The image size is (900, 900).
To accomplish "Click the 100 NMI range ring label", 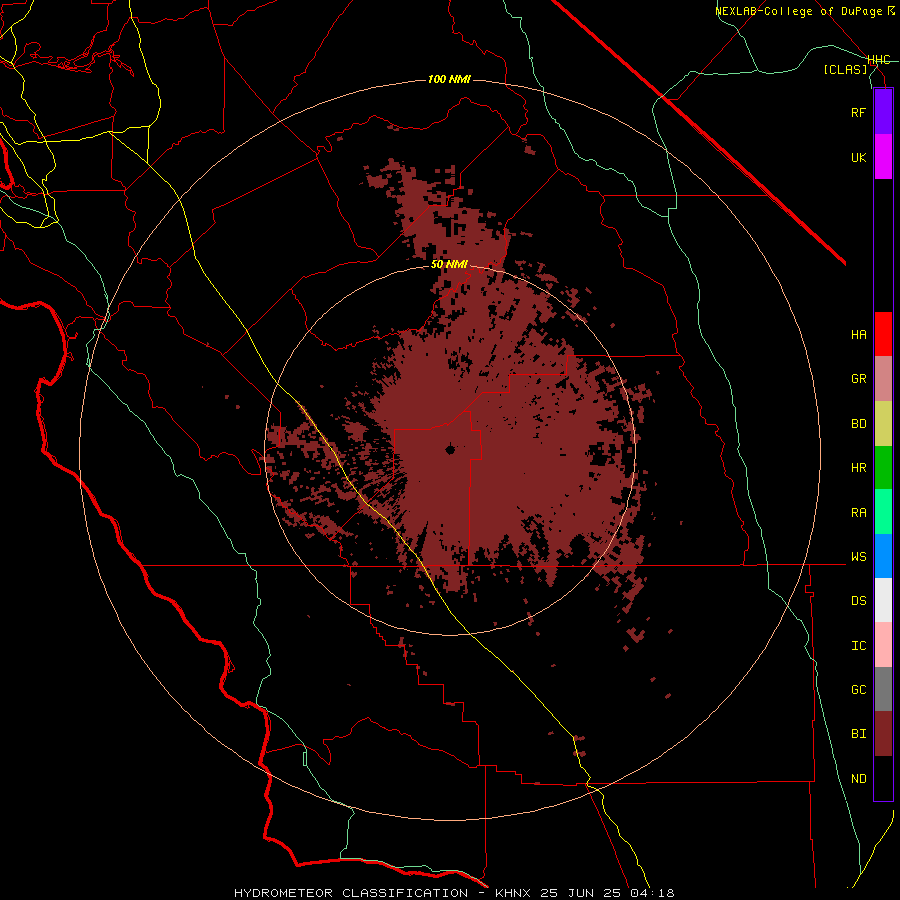I will [449, 79].
